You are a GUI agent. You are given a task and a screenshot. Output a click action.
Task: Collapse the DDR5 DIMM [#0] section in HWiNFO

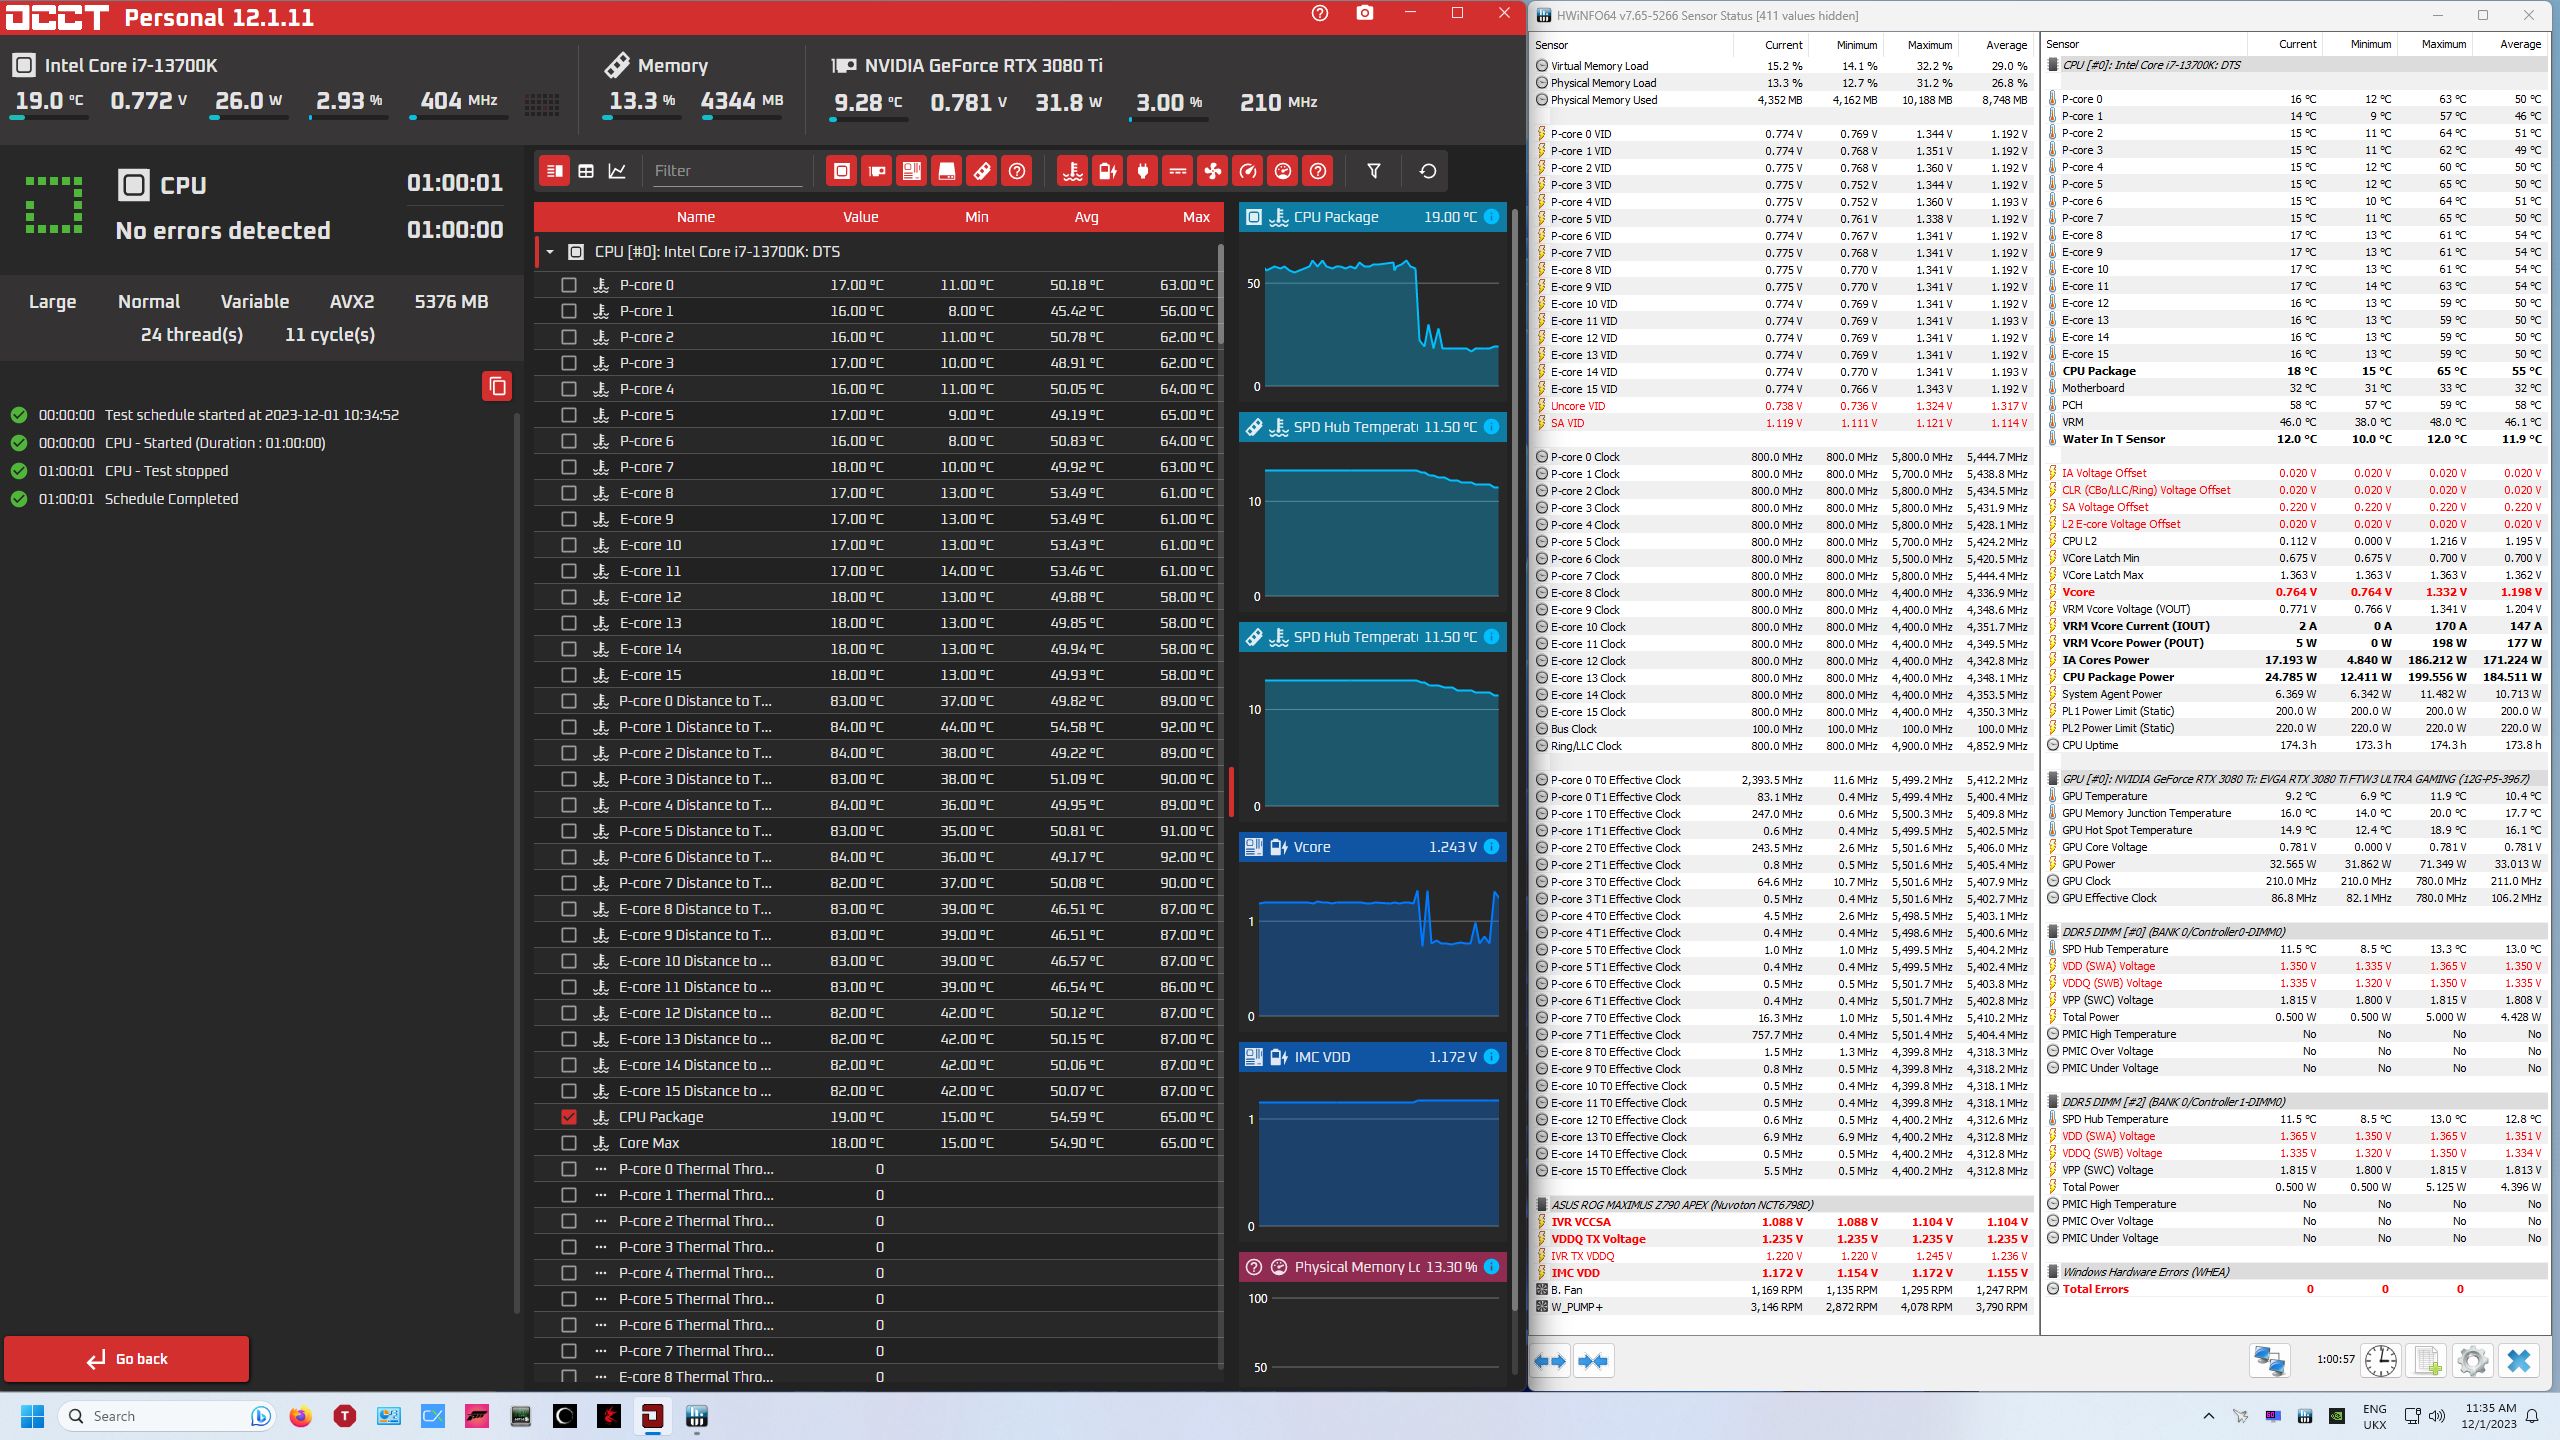[x=2053, y=932]
